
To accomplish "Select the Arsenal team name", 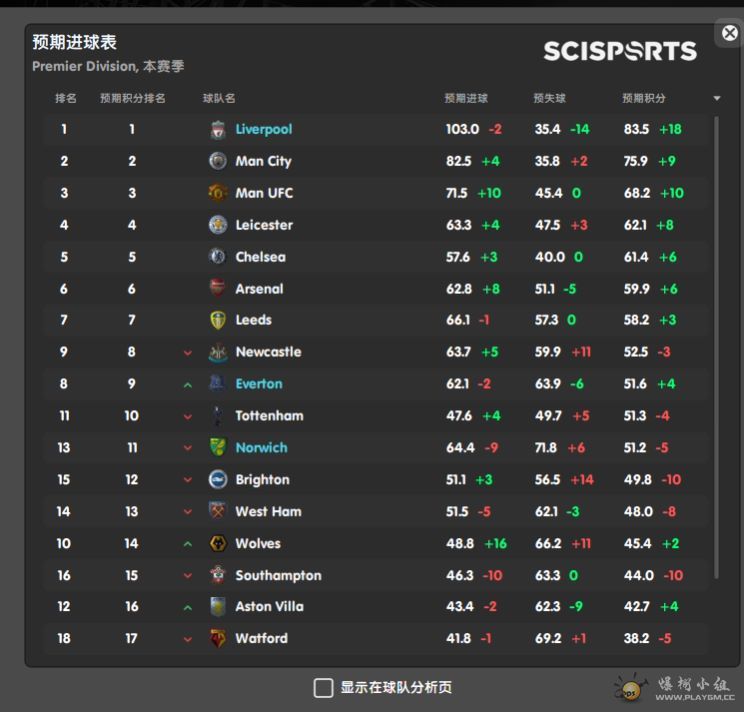I will (x=259, y=288).
